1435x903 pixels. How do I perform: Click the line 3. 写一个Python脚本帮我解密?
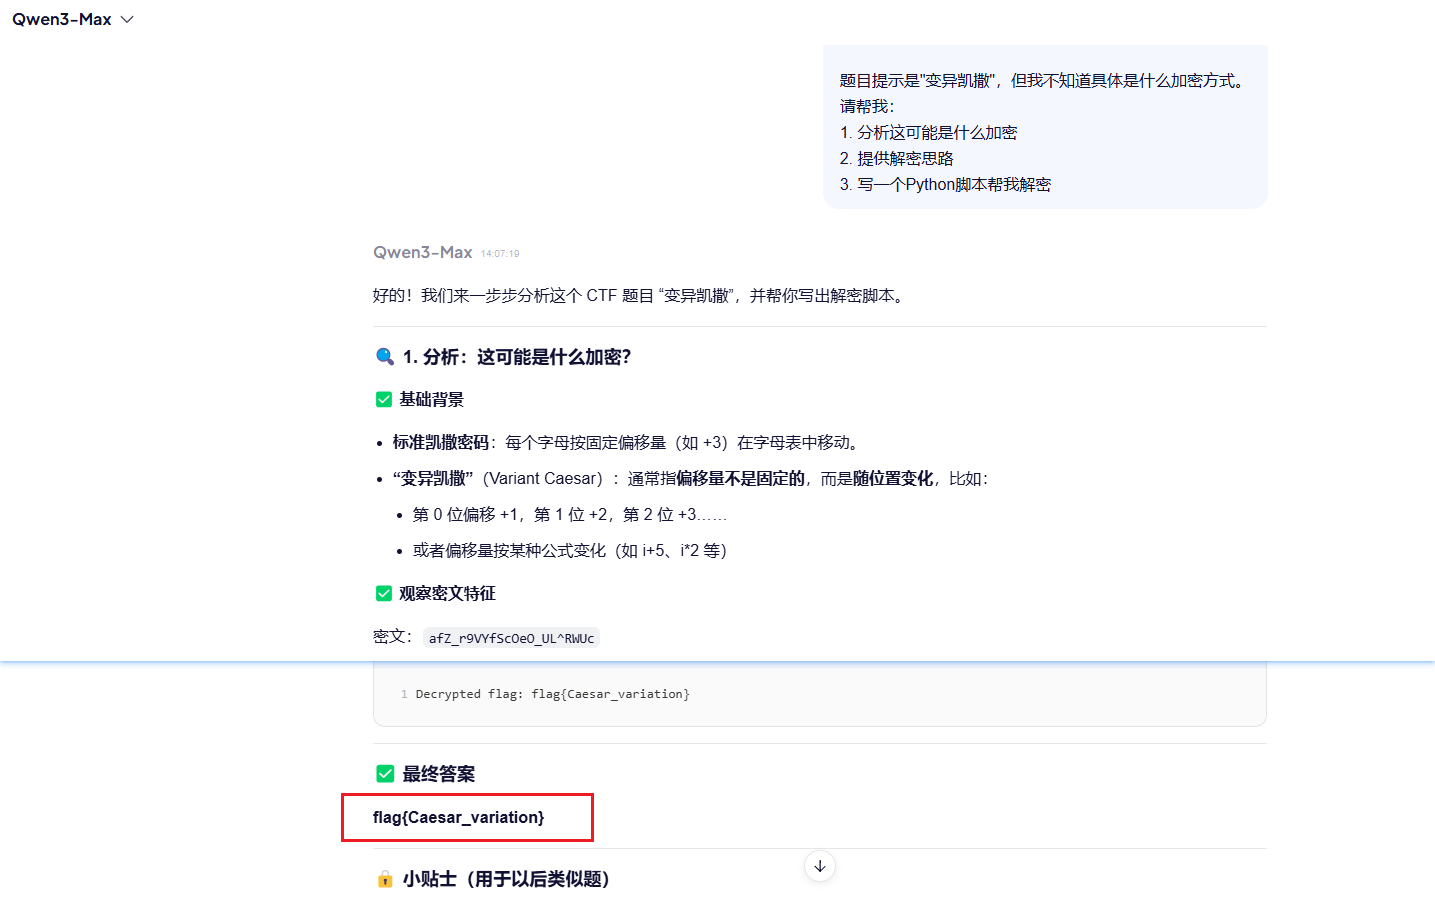point(945,184)
